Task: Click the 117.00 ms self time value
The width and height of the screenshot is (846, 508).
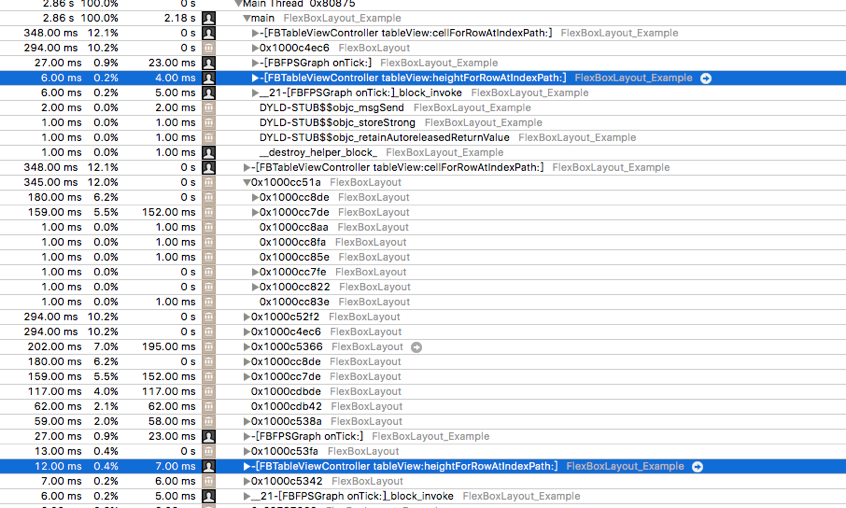Action: 169,392
